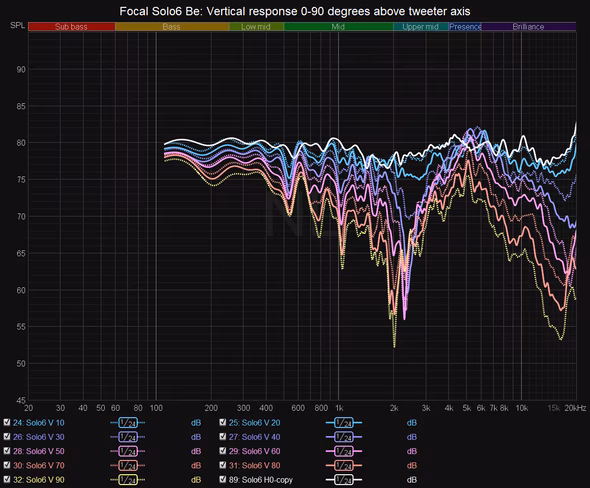Select the 28: Solo6 V 50 trace label

coord(39,452)
